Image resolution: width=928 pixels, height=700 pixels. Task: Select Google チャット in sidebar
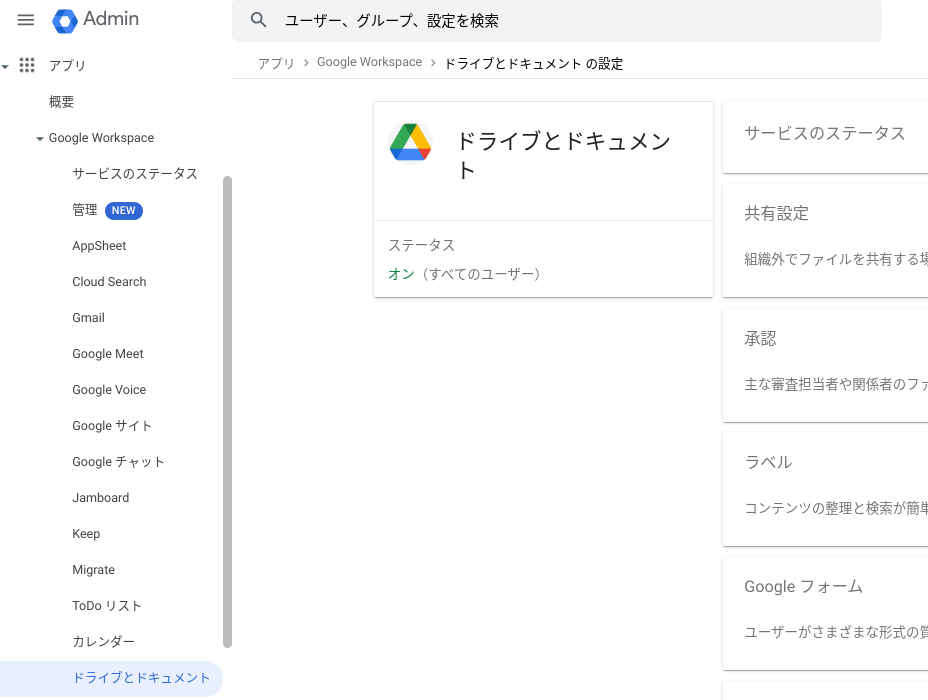(x=118, y=462)
